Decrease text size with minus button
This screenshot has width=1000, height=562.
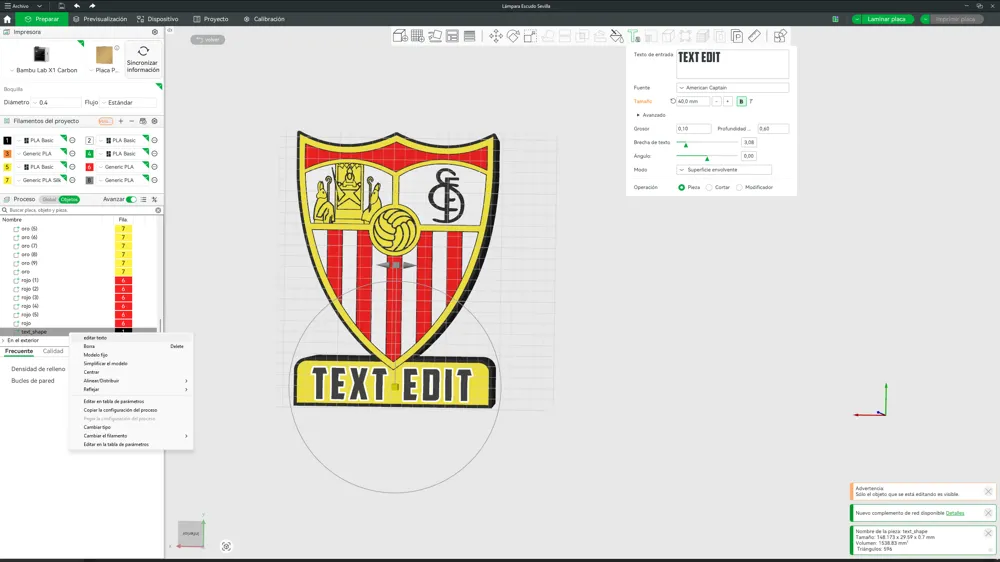point(716,101)
